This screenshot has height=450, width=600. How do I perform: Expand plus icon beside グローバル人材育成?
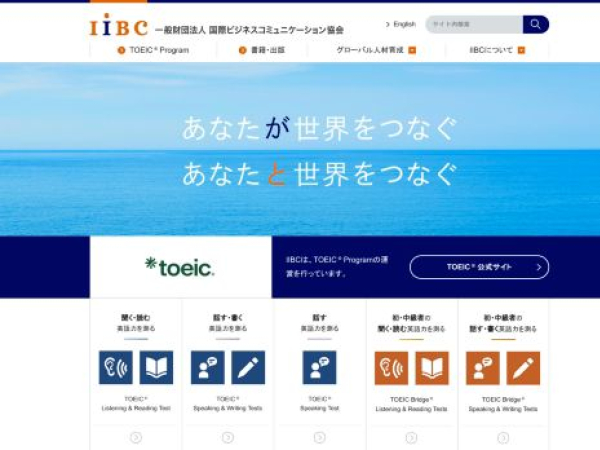tap(412, 50)
